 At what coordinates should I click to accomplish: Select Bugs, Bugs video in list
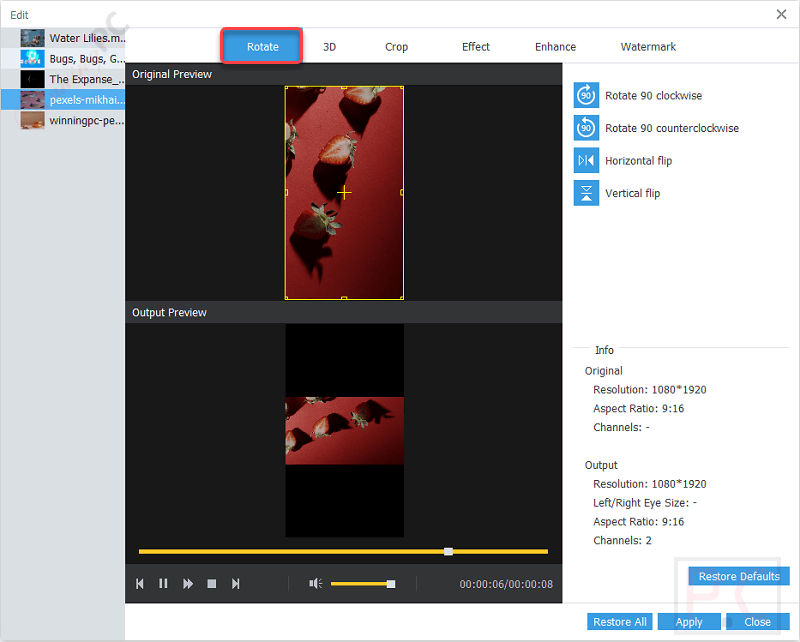[x=63, y=59]
